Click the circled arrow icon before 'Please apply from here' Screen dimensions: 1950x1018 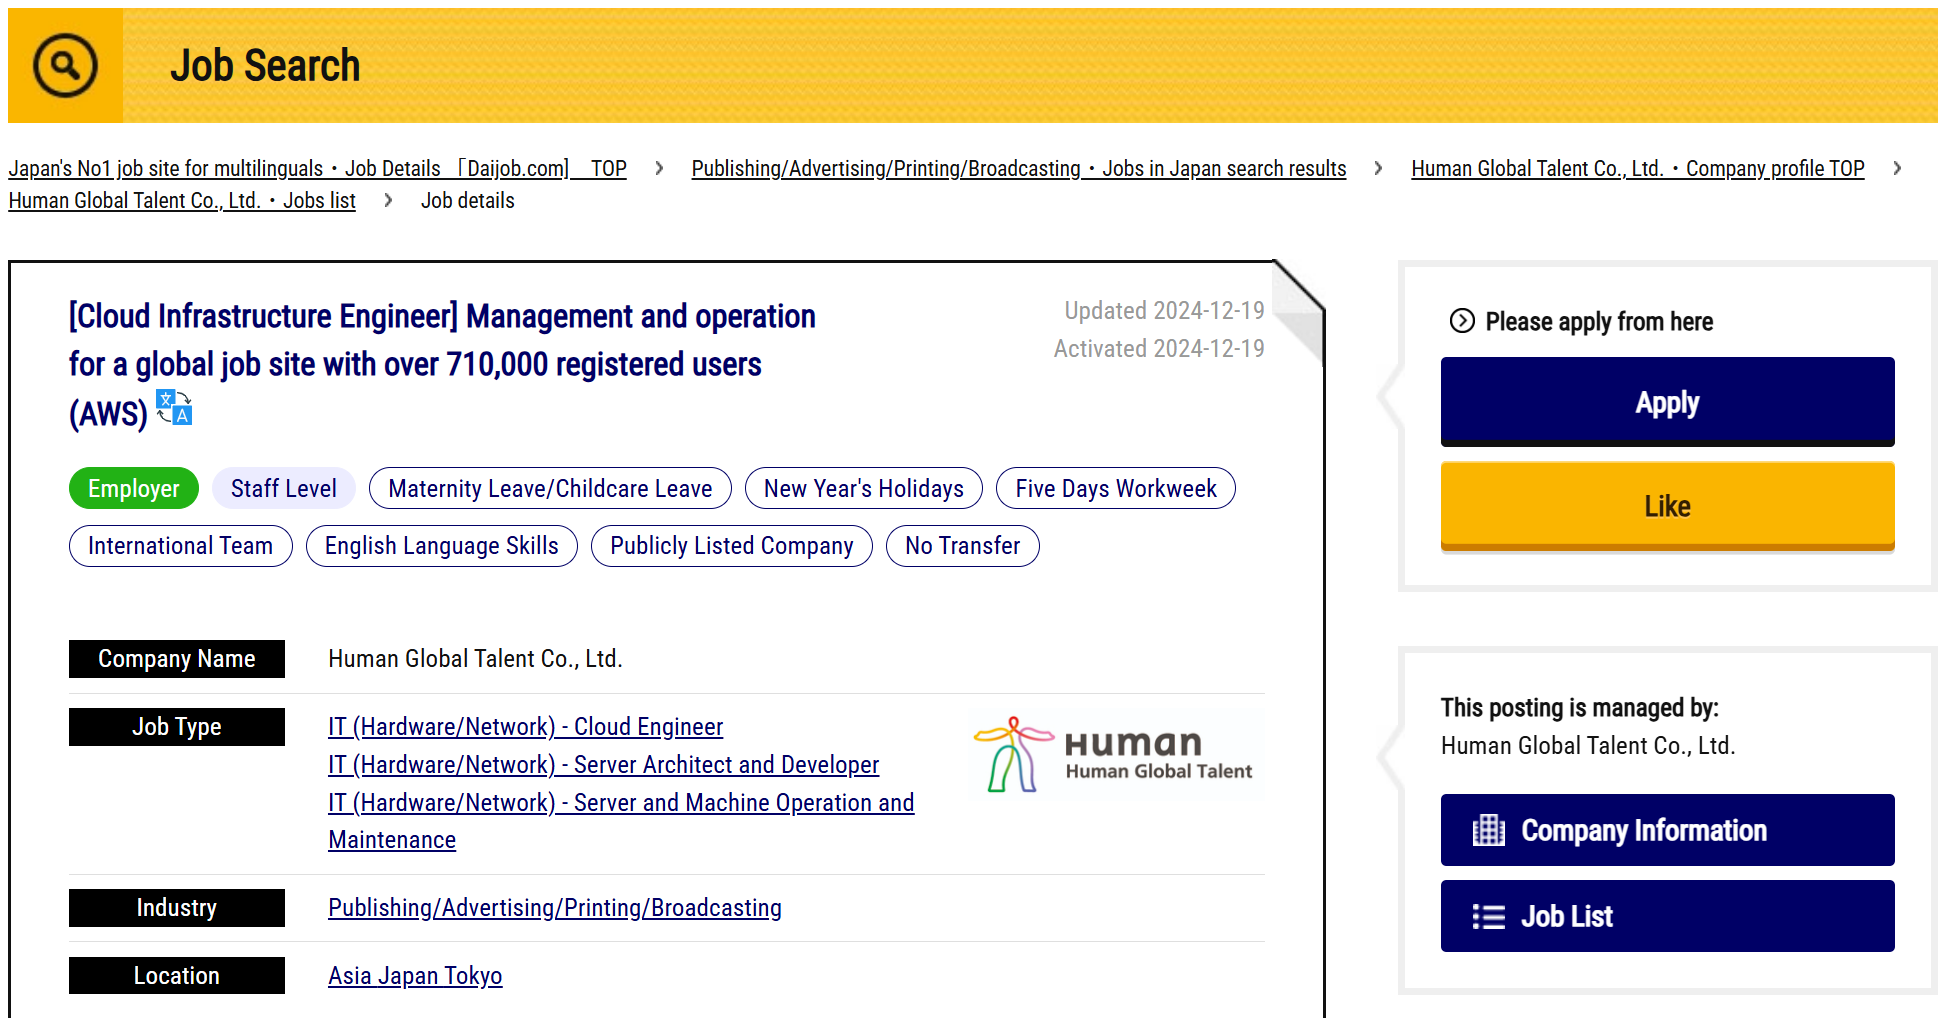pyautogui.click(x=1462, y=321)
